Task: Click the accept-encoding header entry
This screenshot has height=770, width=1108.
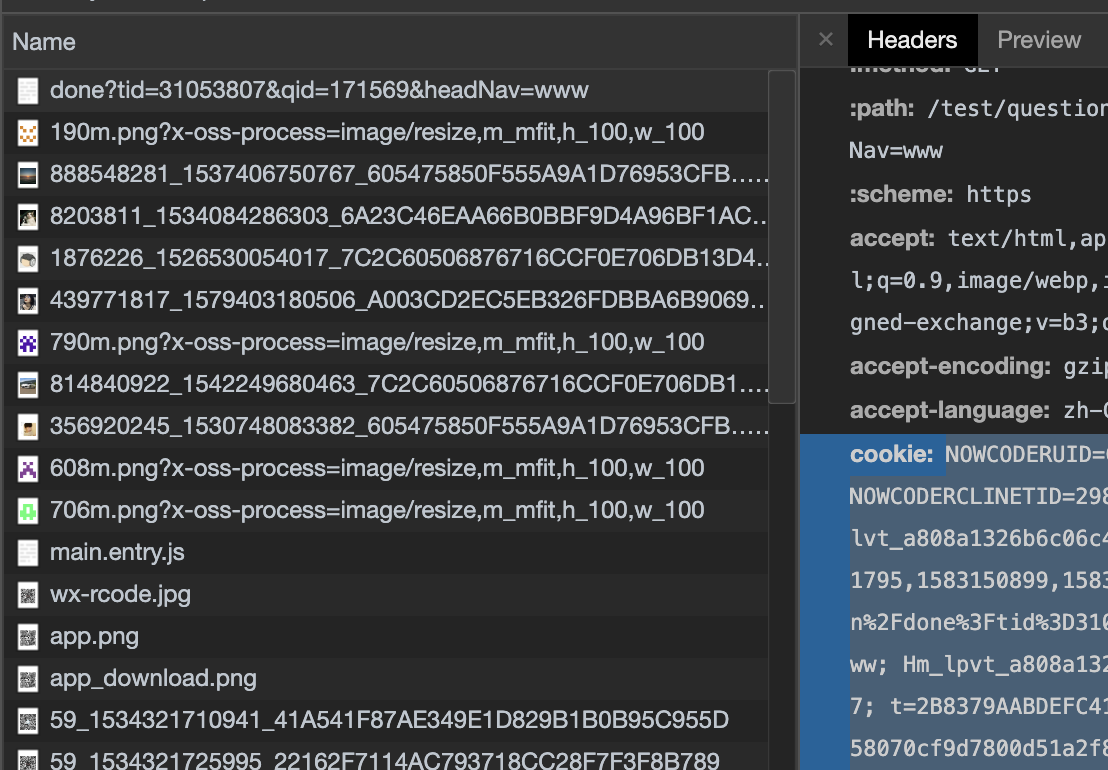Action: [x=979, y=366]
